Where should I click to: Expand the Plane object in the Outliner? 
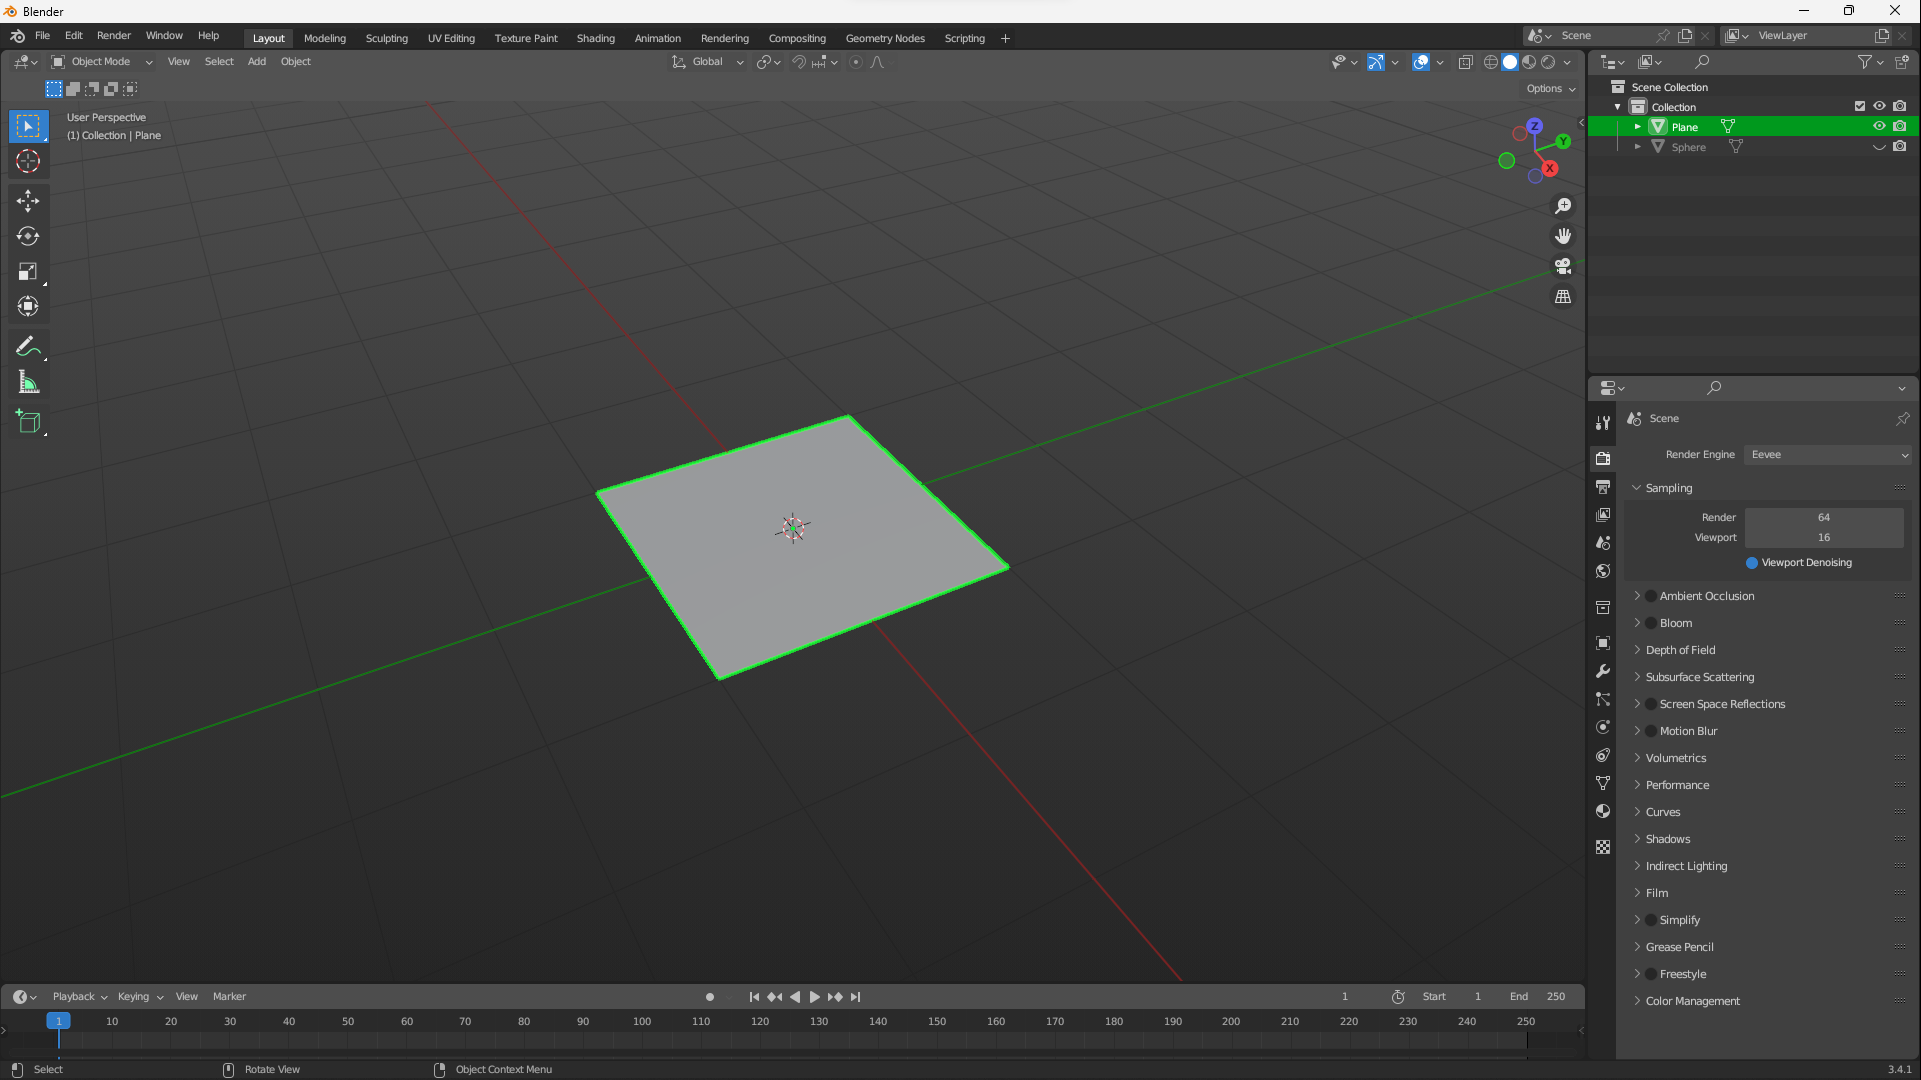point(1637,126)
